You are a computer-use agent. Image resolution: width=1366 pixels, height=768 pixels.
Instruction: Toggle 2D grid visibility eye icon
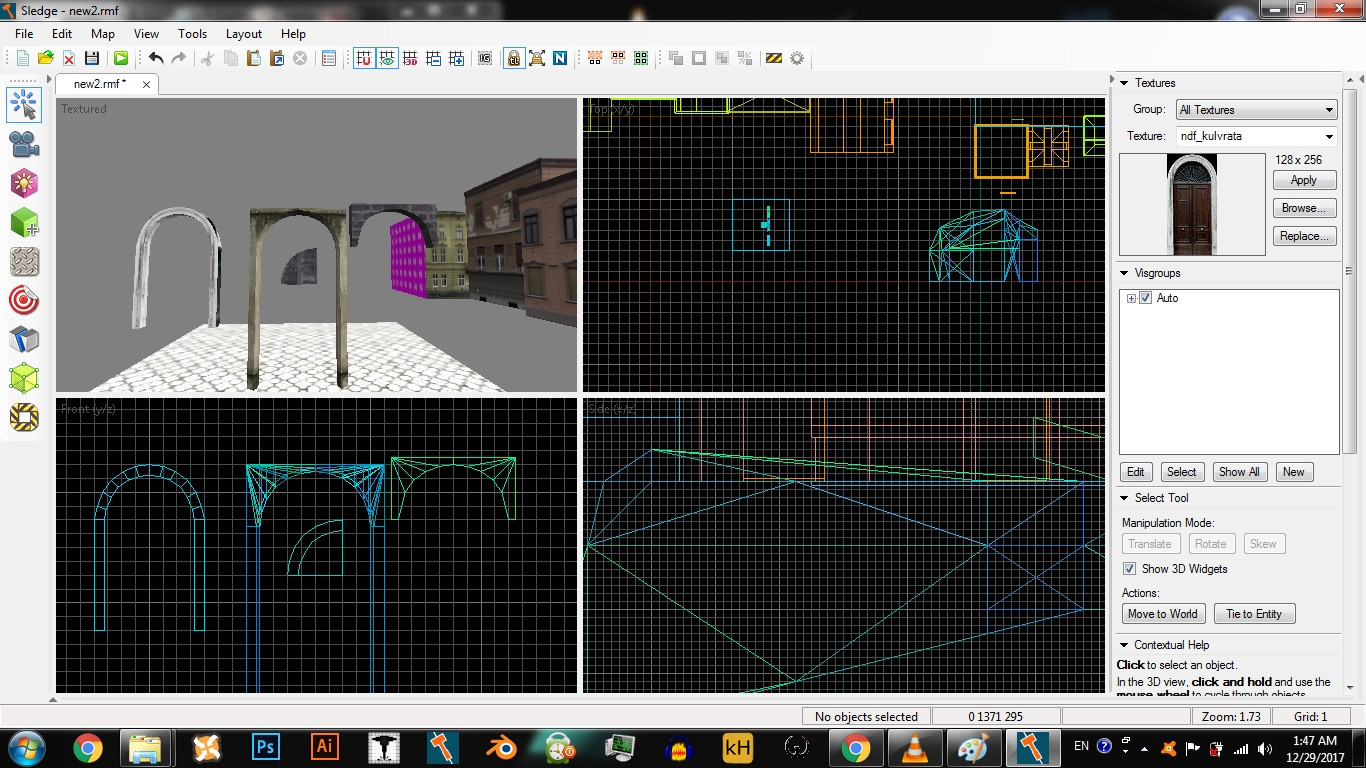tap(387, 59)
